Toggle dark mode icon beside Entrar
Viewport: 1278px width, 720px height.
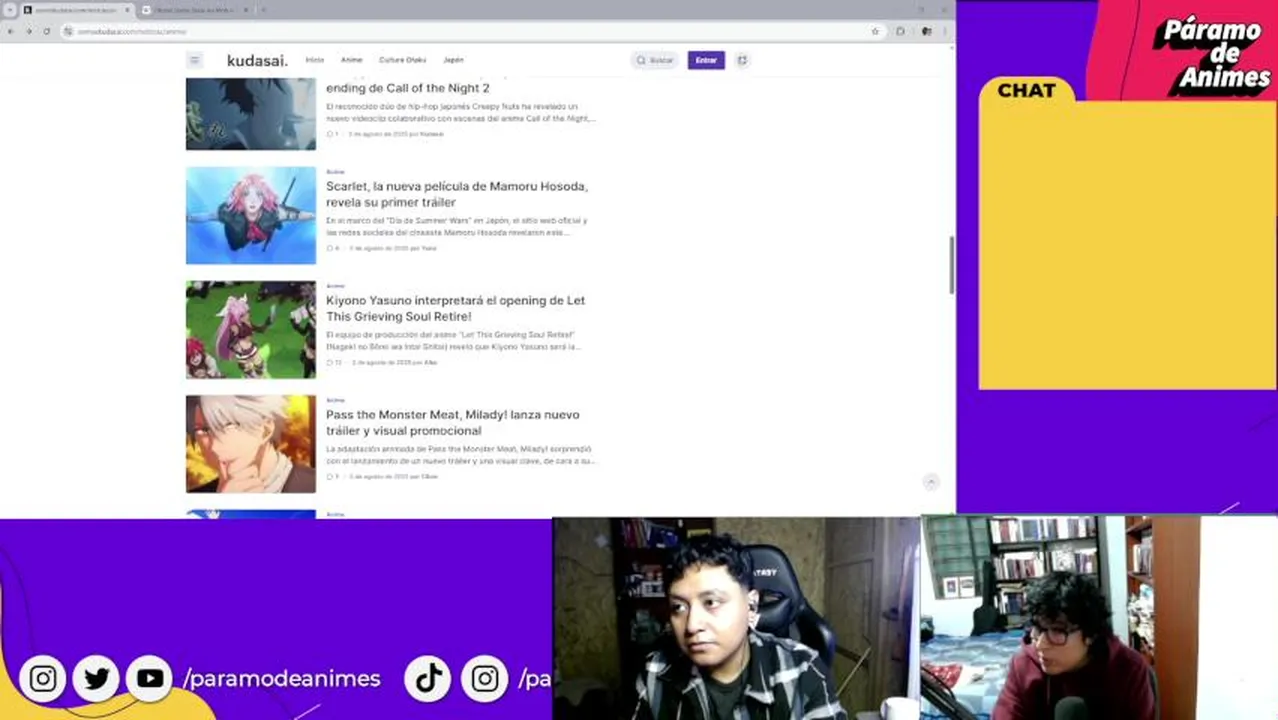pos(742,60)
